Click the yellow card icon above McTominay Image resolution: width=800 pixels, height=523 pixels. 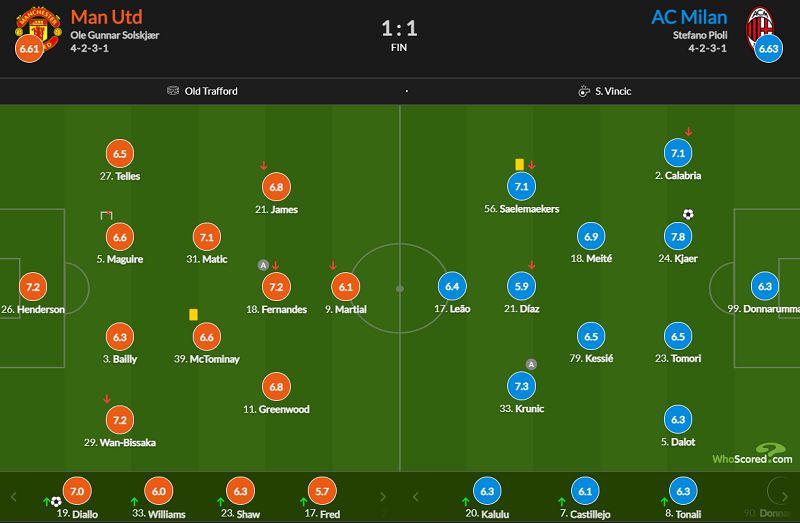click(193, 314)
